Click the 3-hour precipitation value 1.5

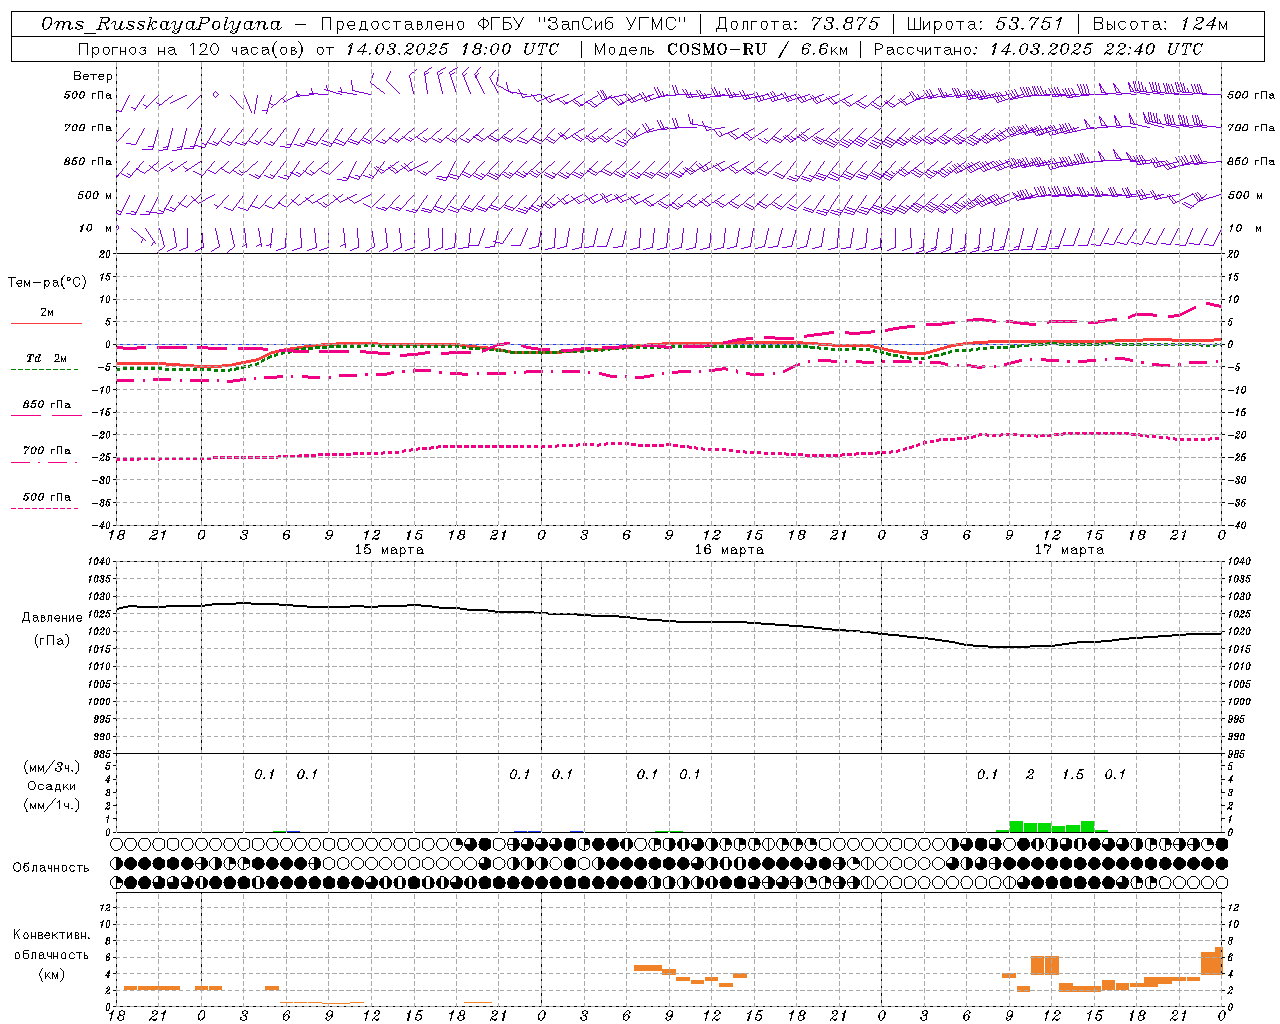tap(1073, 774)
